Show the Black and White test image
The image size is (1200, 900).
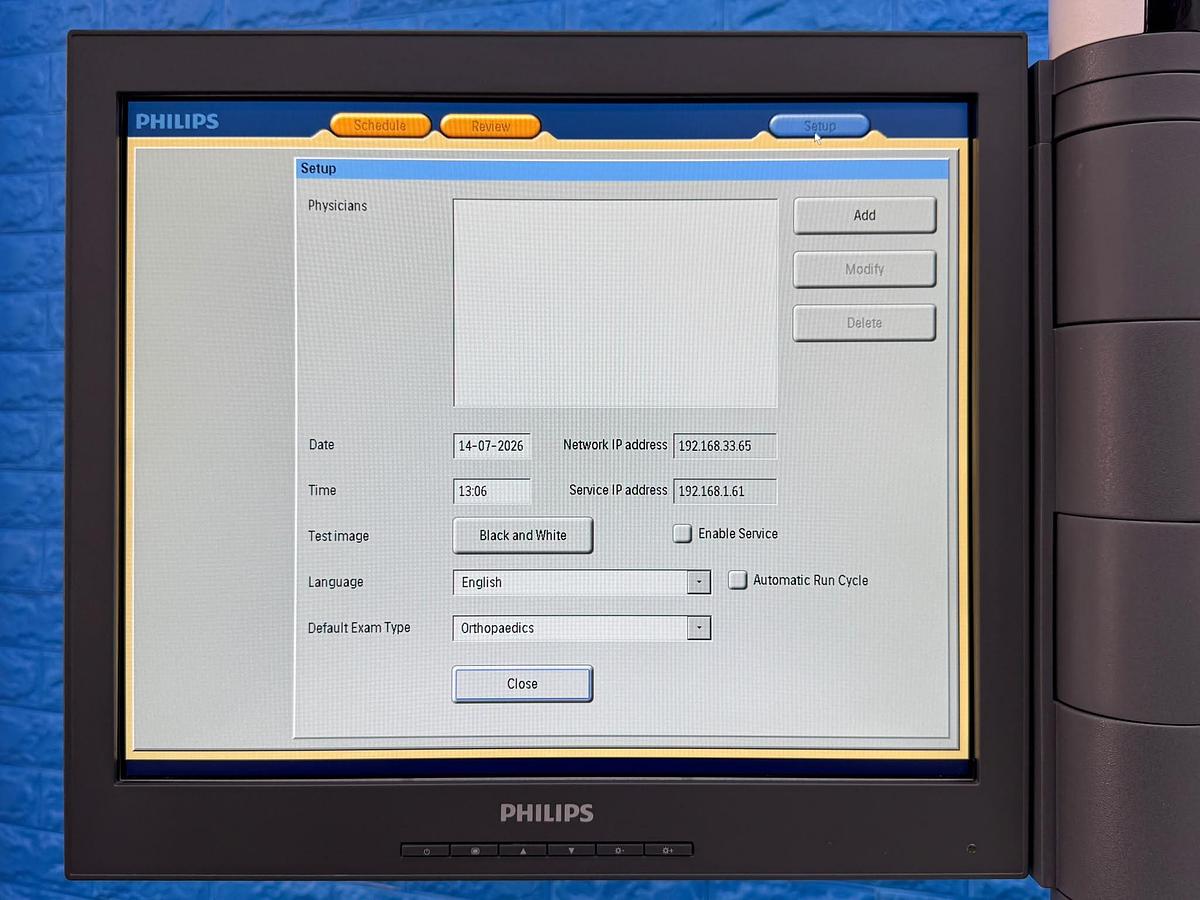[x=523, y=535]
